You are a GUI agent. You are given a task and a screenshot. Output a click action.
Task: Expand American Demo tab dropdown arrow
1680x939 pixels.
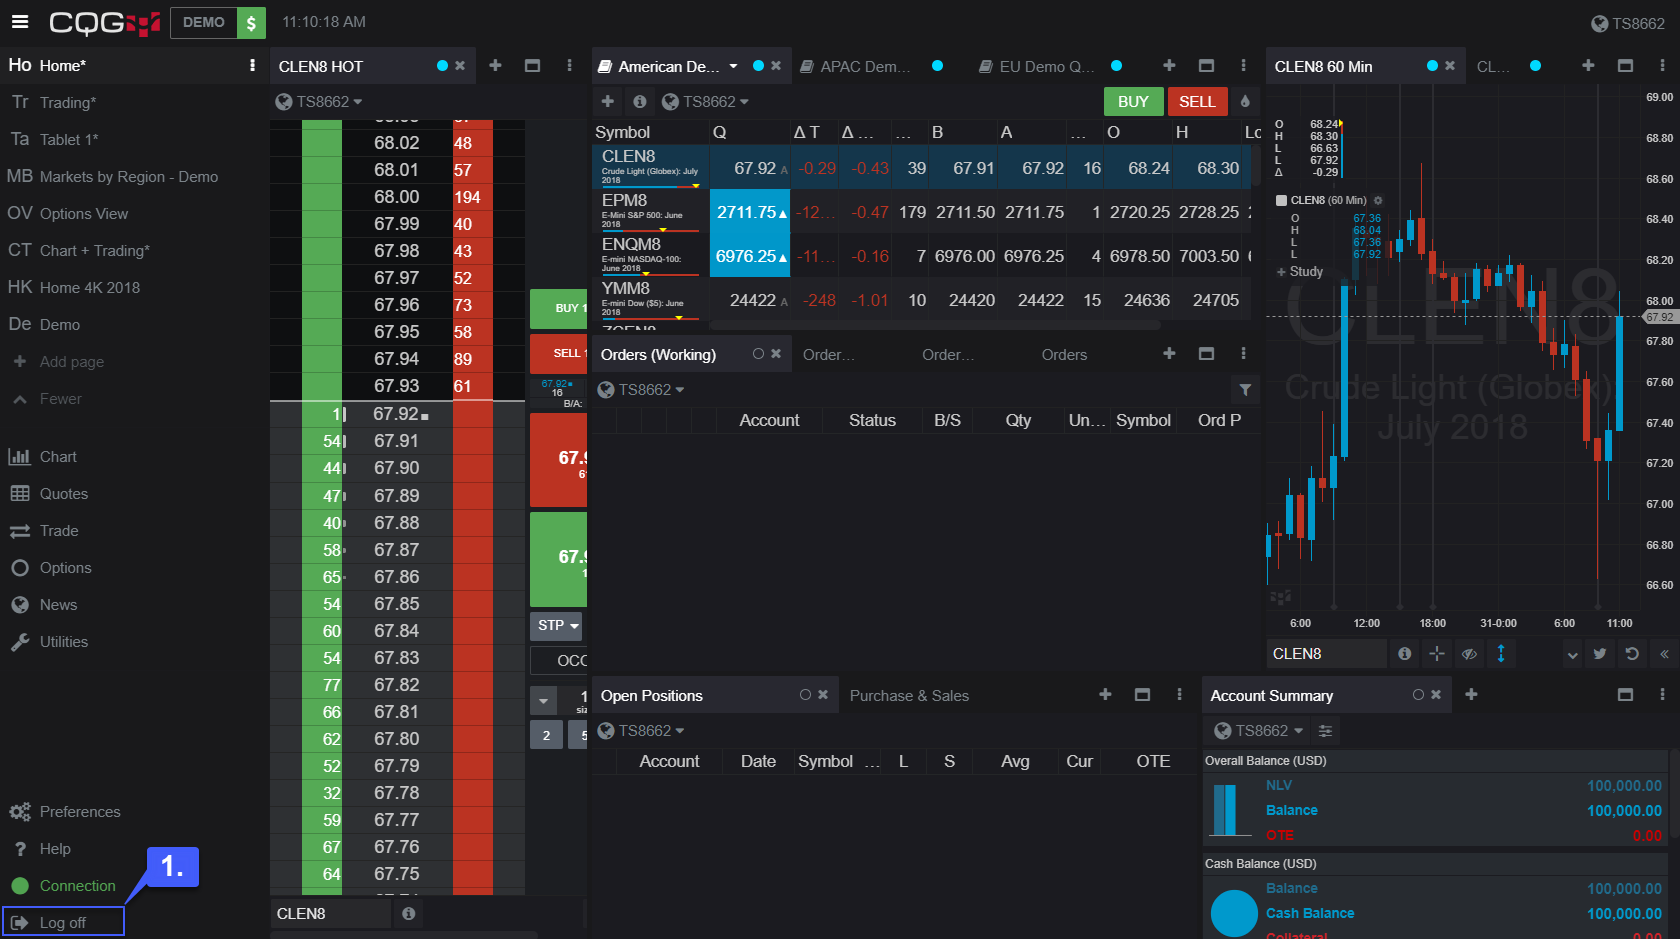point(733,66)
